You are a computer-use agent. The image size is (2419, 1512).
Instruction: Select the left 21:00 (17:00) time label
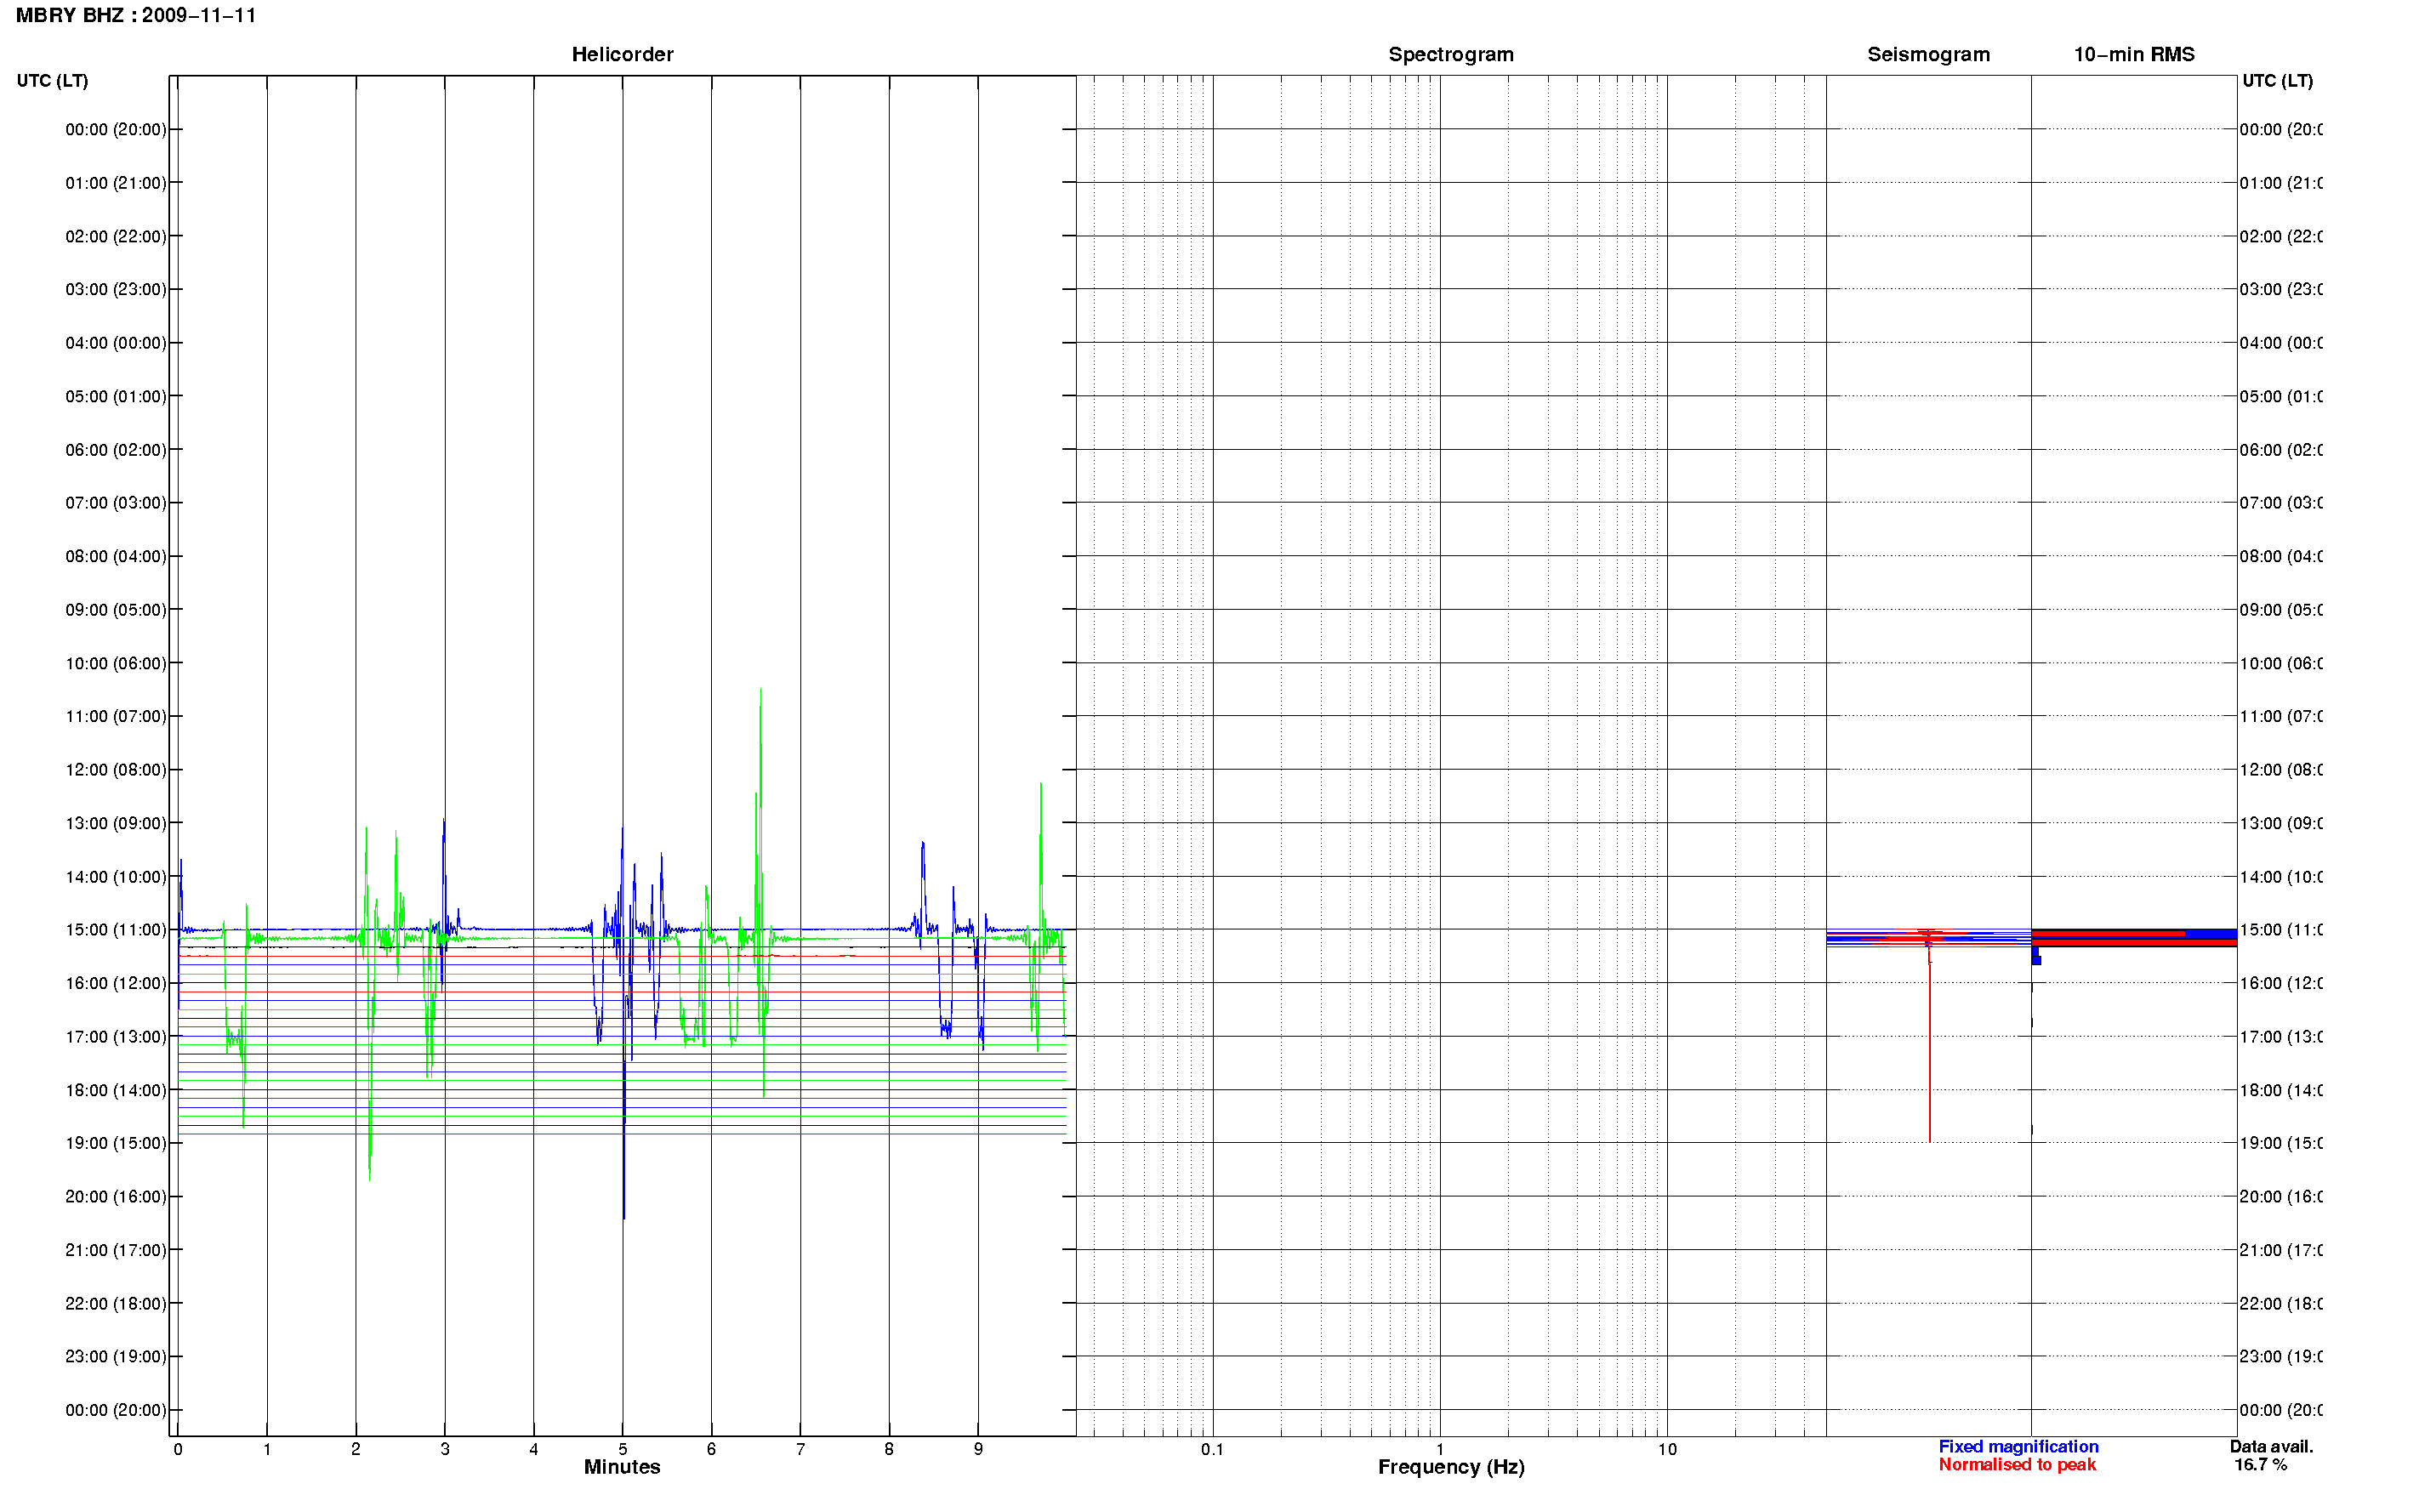(116, 1250)
